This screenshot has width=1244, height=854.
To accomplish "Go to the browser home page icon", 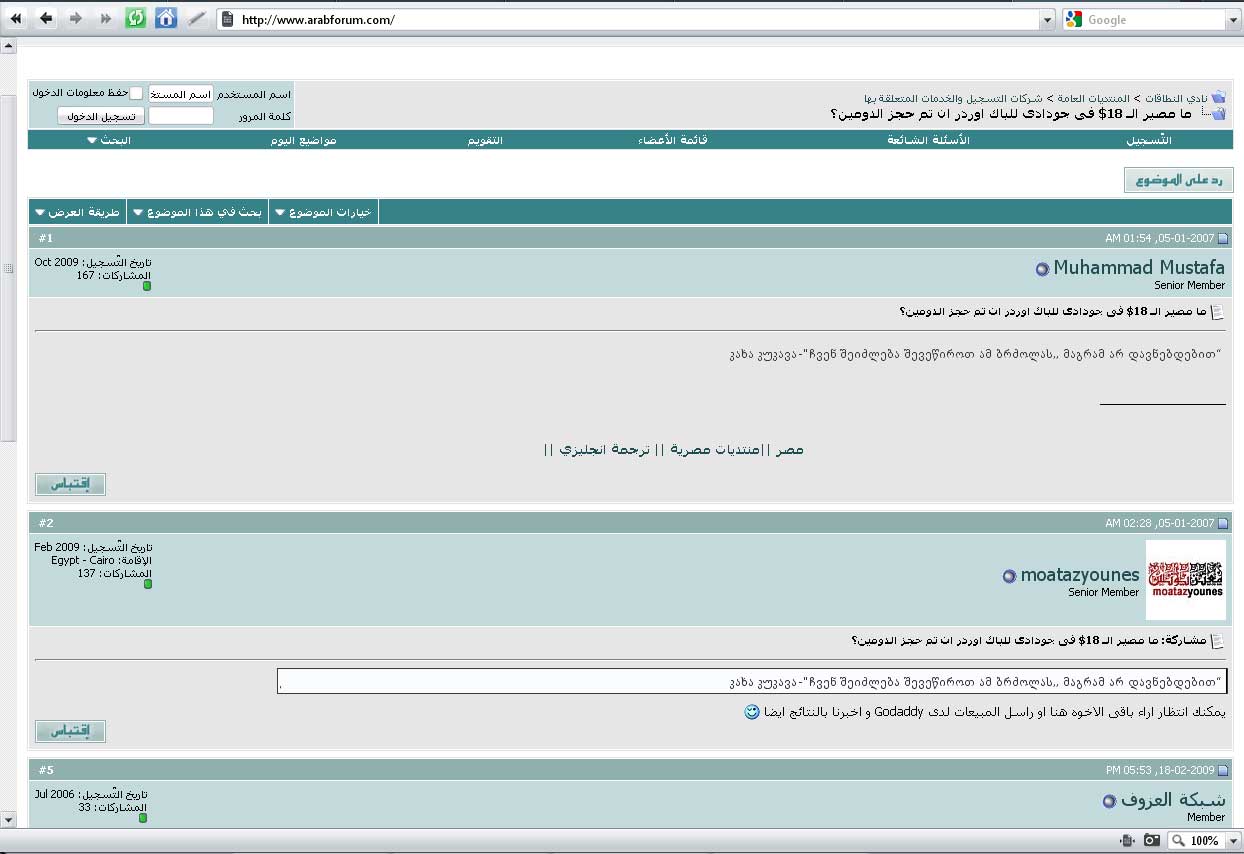I will pos(166,19).
